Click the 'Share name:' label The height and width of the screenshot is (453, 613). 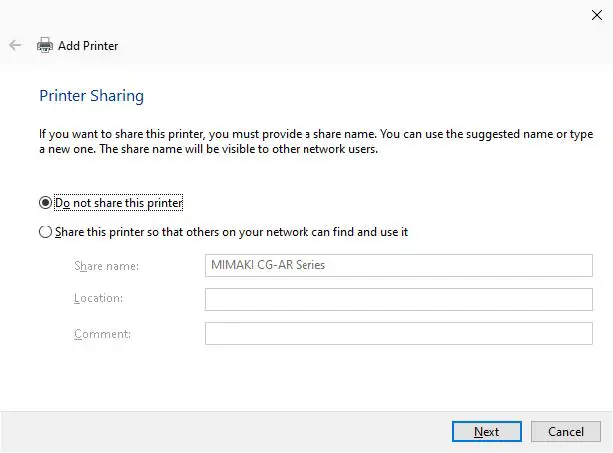tap(106, 266)
